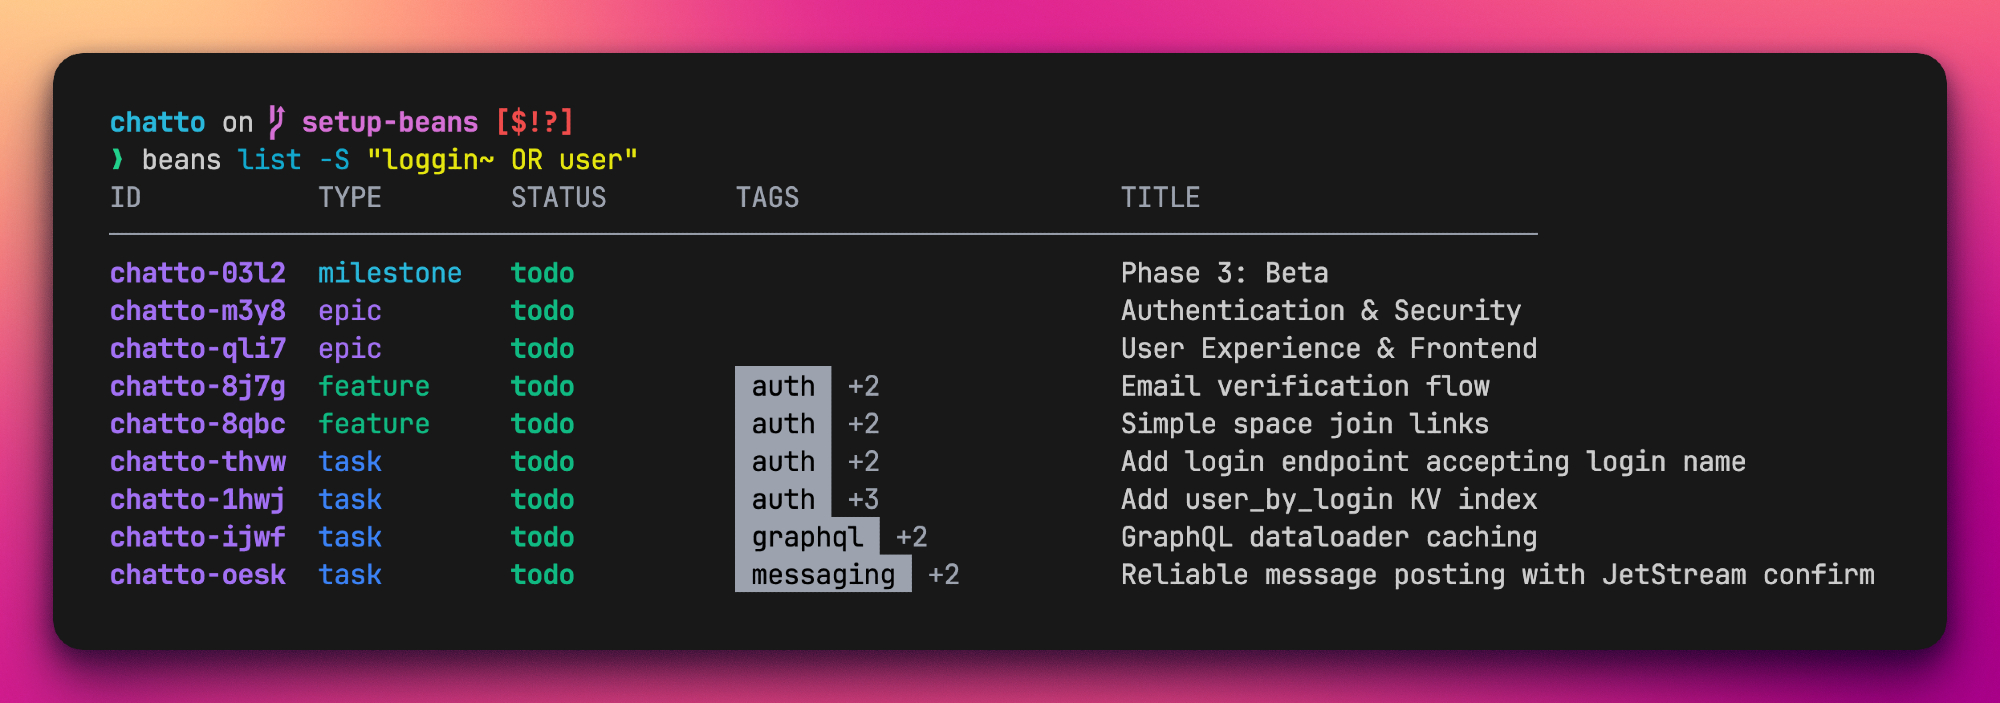Click the prompt arrow before beans command

pyautogui.click(x=118, y=160)
